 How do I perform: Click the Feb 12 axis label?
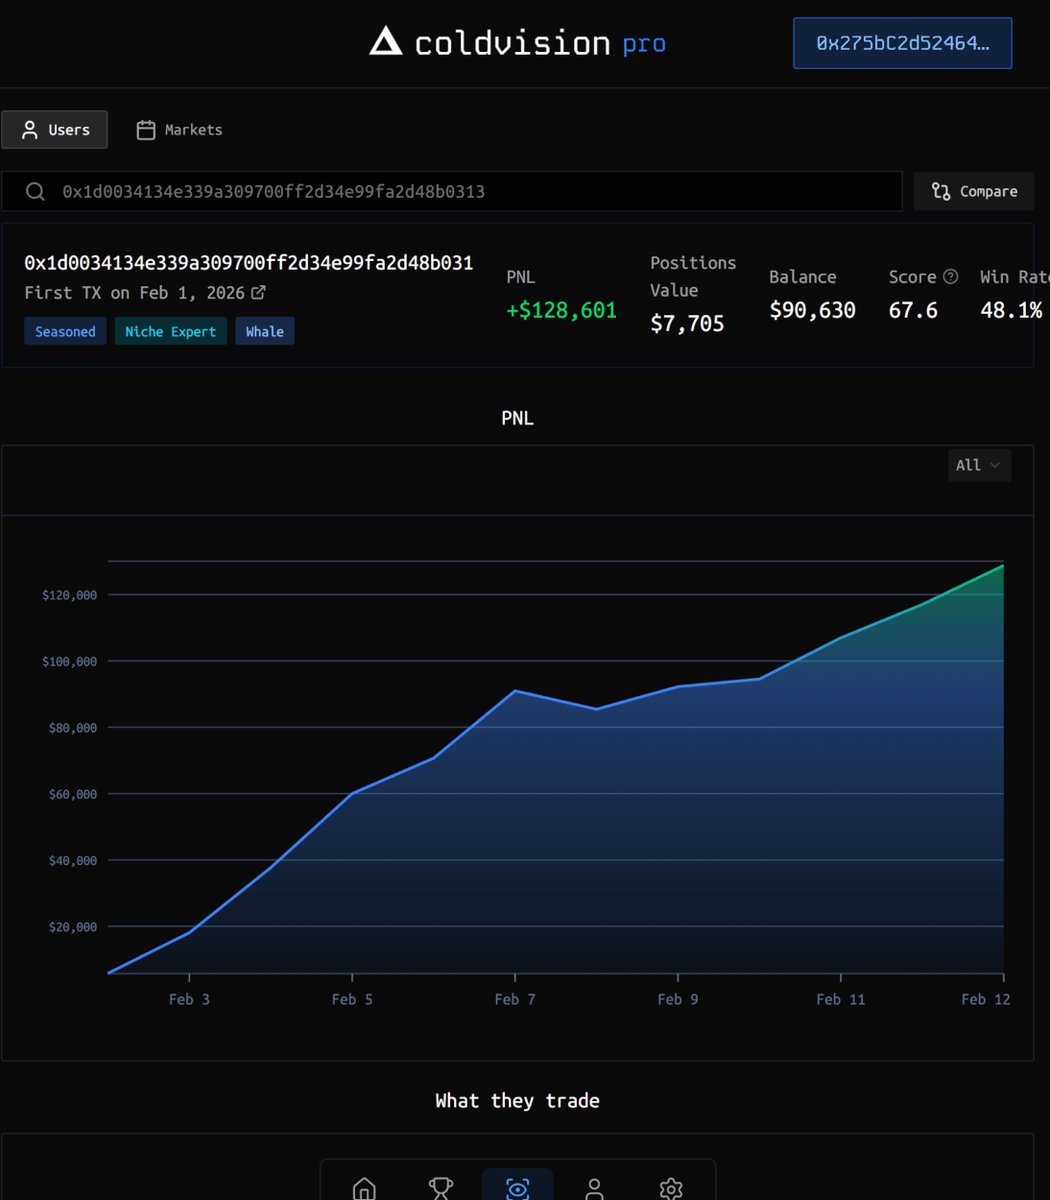point(986,999)
